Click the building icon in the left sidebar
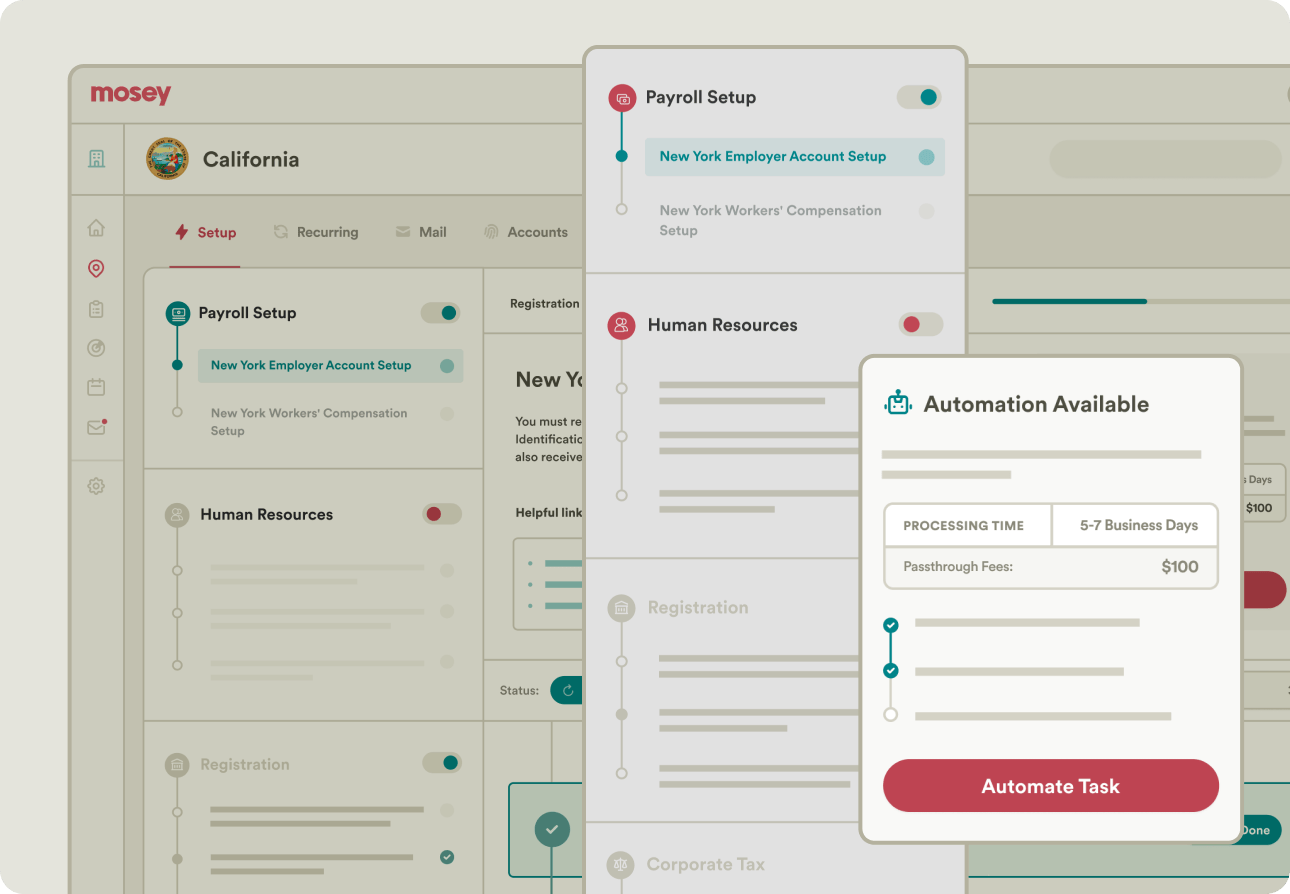1290x894 pixels. 96,159
